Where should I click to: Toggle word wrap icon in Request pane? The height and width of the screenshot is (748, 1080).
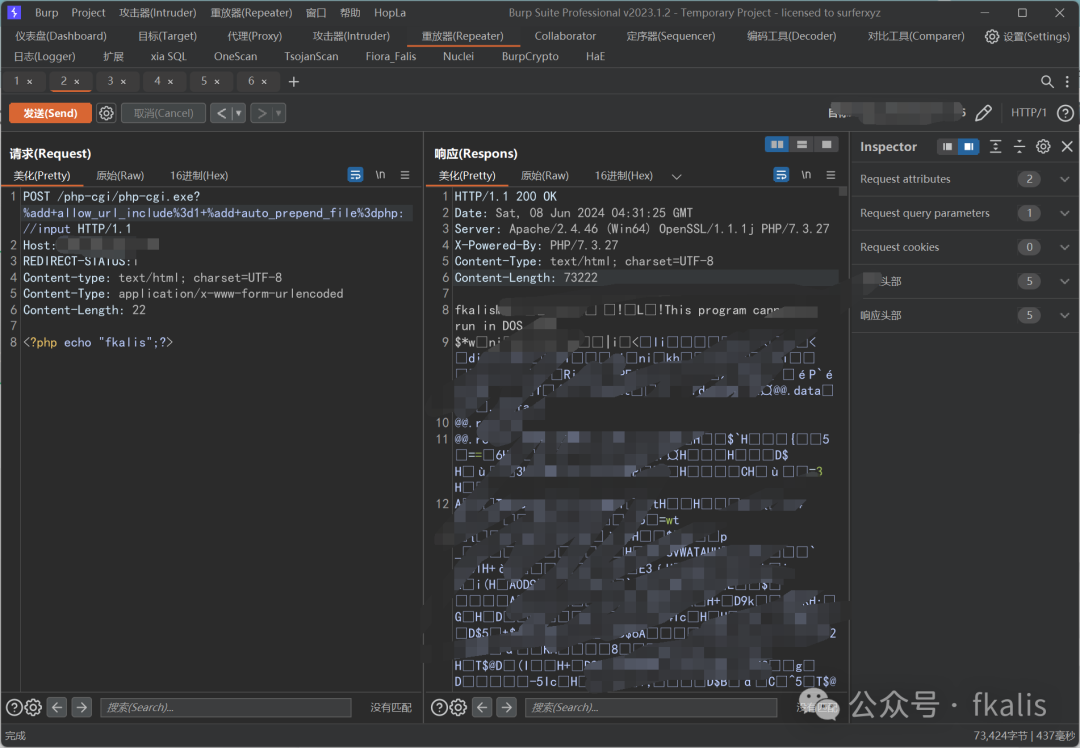(x=355, y=175)
